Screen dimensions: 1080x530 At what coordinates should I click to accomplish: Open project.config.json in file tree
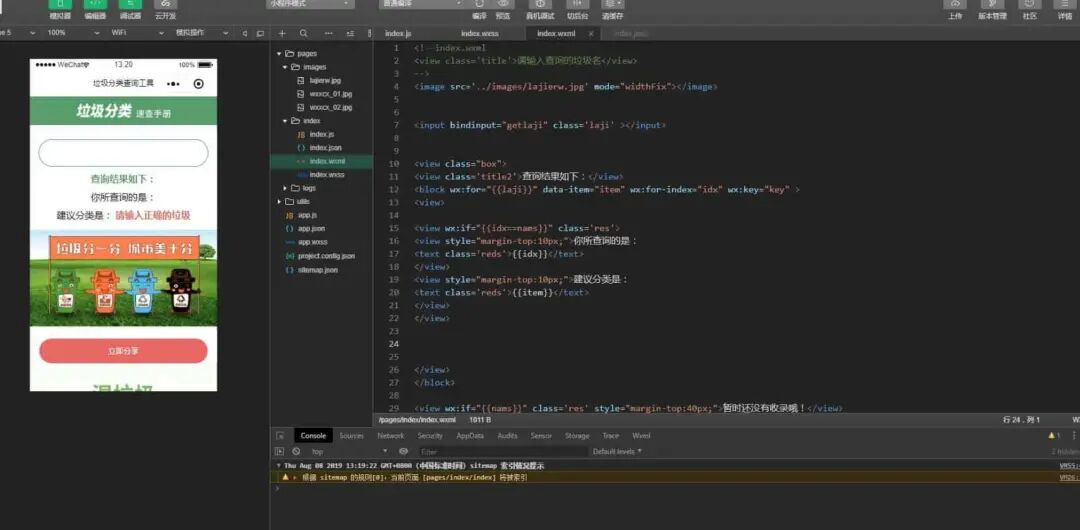click(x=326, y=256)
